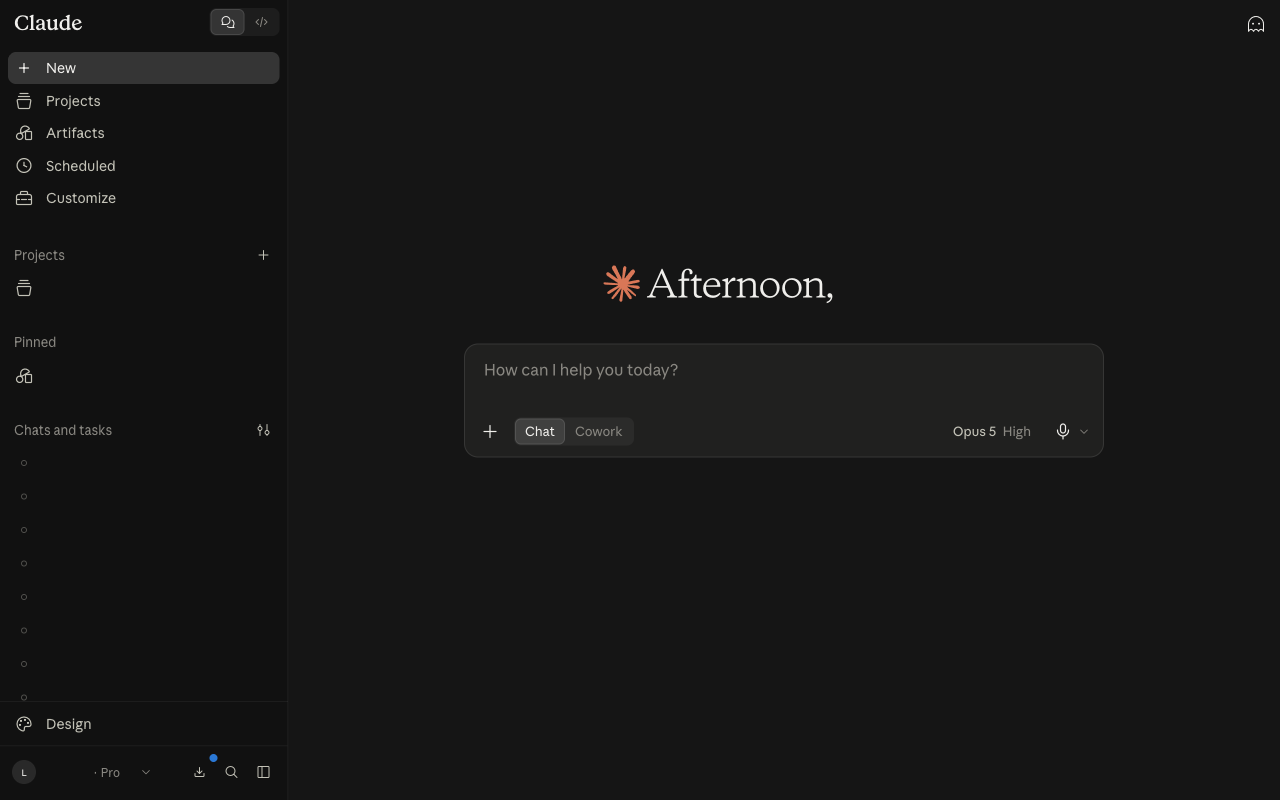Open the Artifacts page
The height and width of the screenshot is (800, 1280).
click(143, 133)
